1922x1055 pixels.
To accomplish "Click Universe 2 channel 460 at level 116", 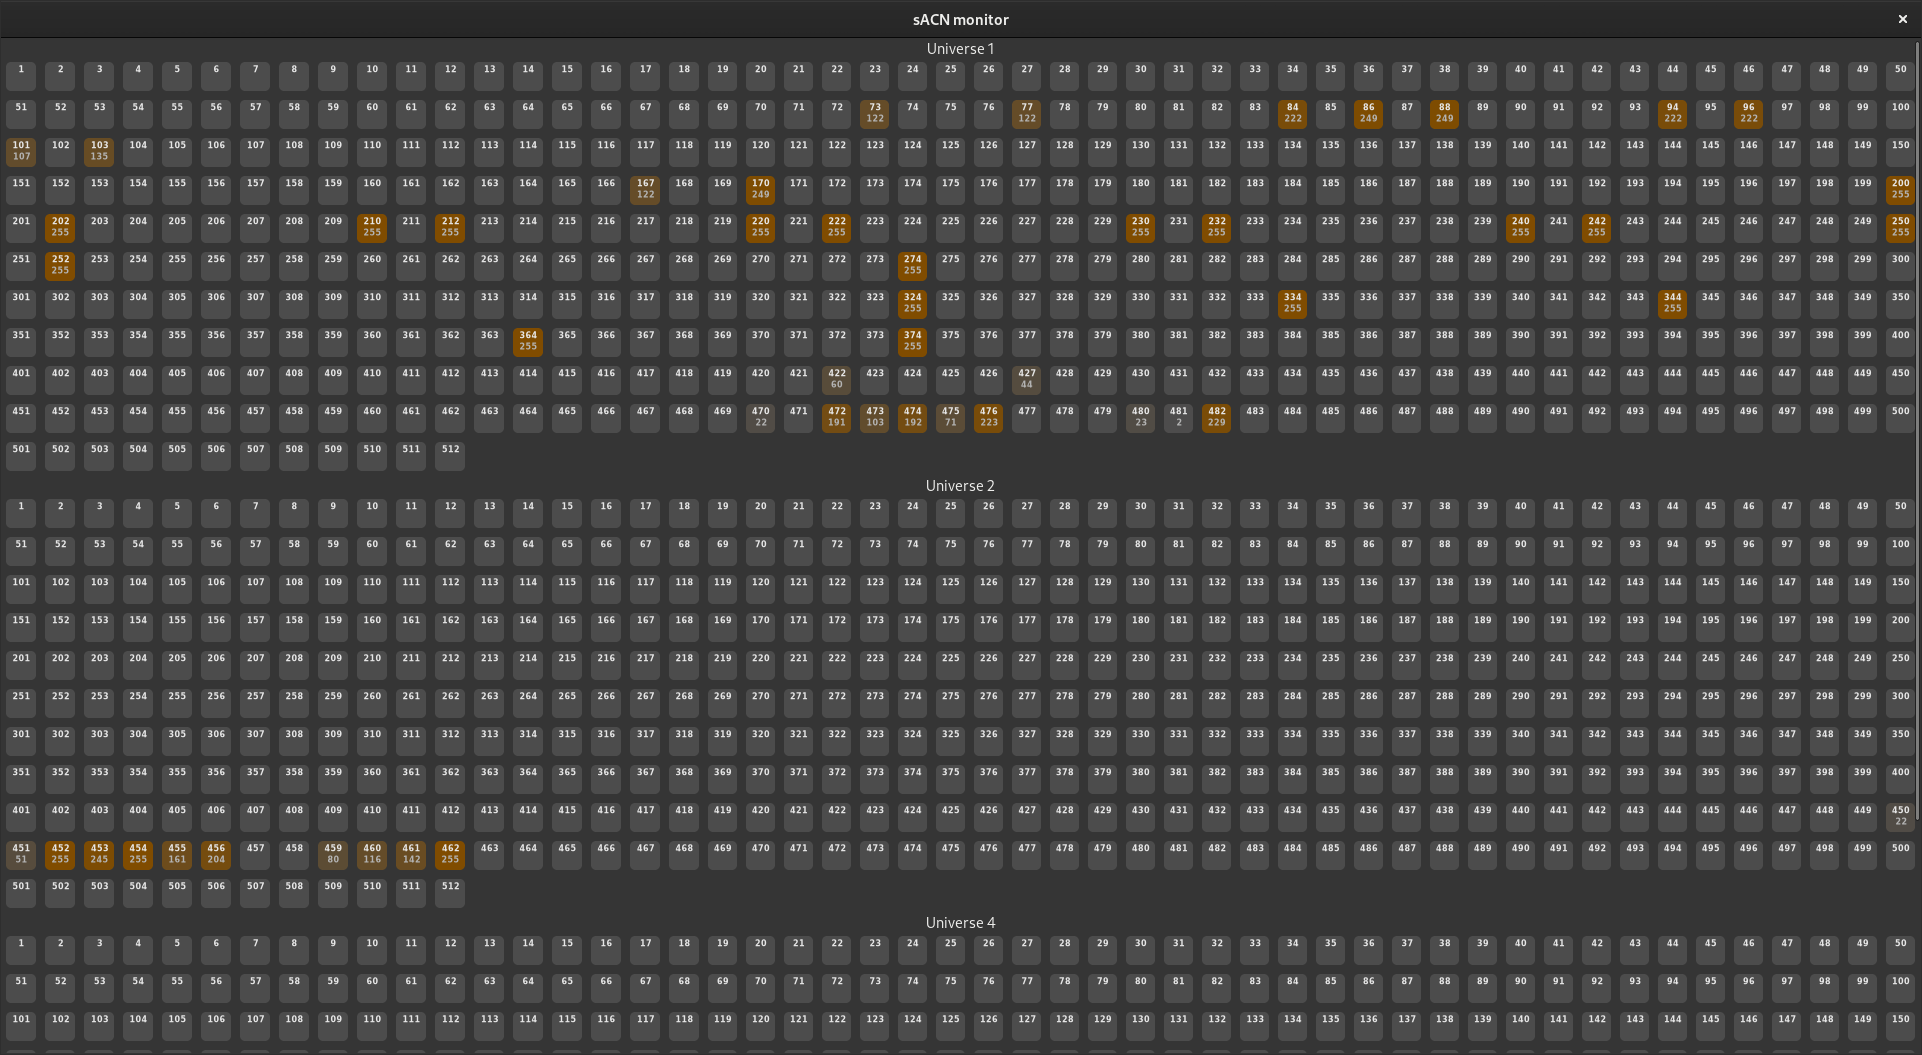I will click(372, 854).
